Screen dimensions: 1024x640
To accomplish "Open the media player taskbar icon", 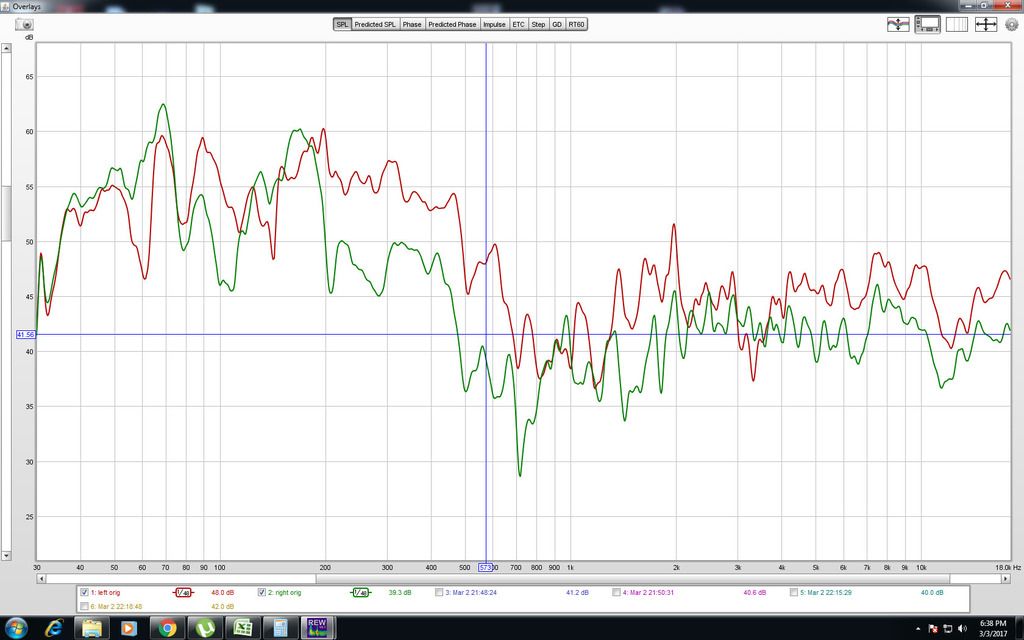I will [x=129, y=628].
